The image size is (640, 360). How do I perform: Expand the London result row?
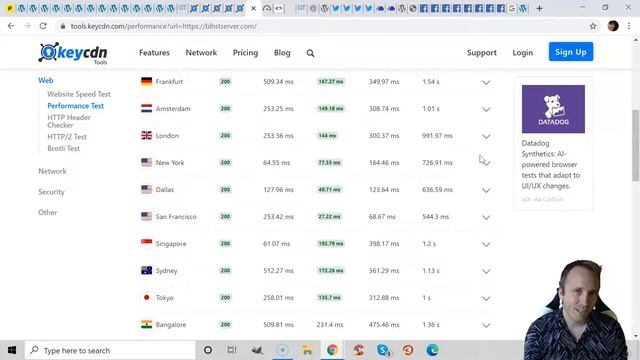tap(486, 136)
